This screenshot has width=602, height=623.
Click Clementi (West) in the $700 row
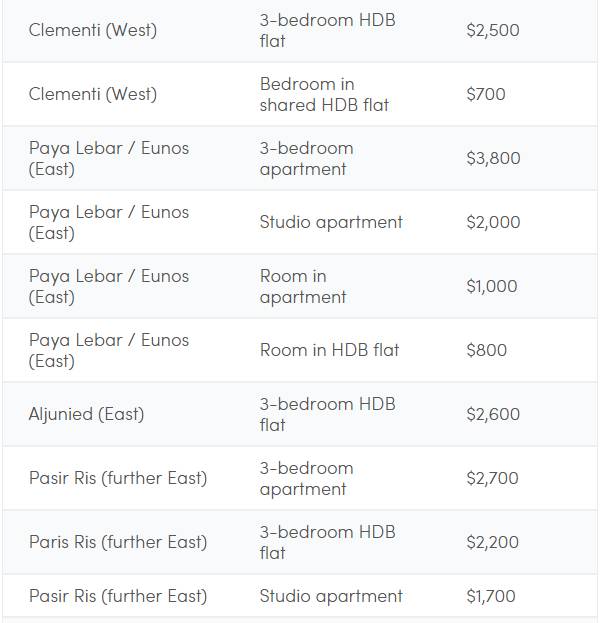point(93,94)
